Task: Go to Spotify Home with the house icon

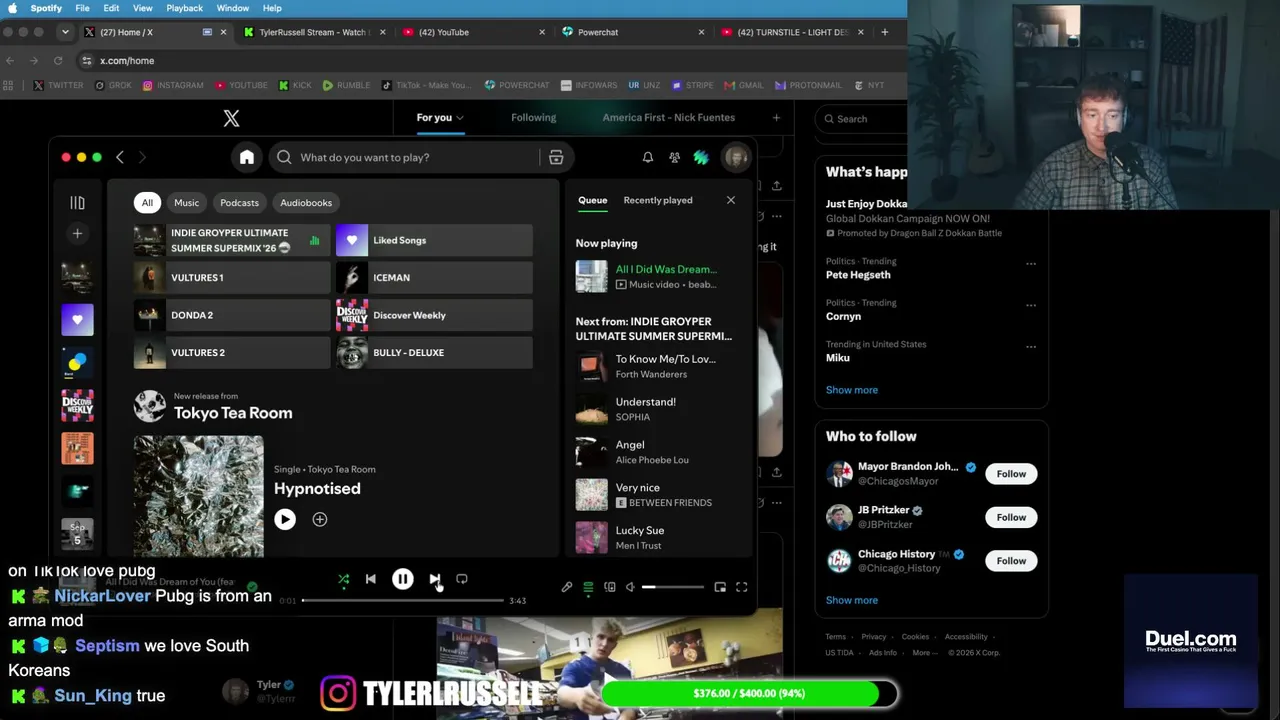Action: [x=247, y=157]
